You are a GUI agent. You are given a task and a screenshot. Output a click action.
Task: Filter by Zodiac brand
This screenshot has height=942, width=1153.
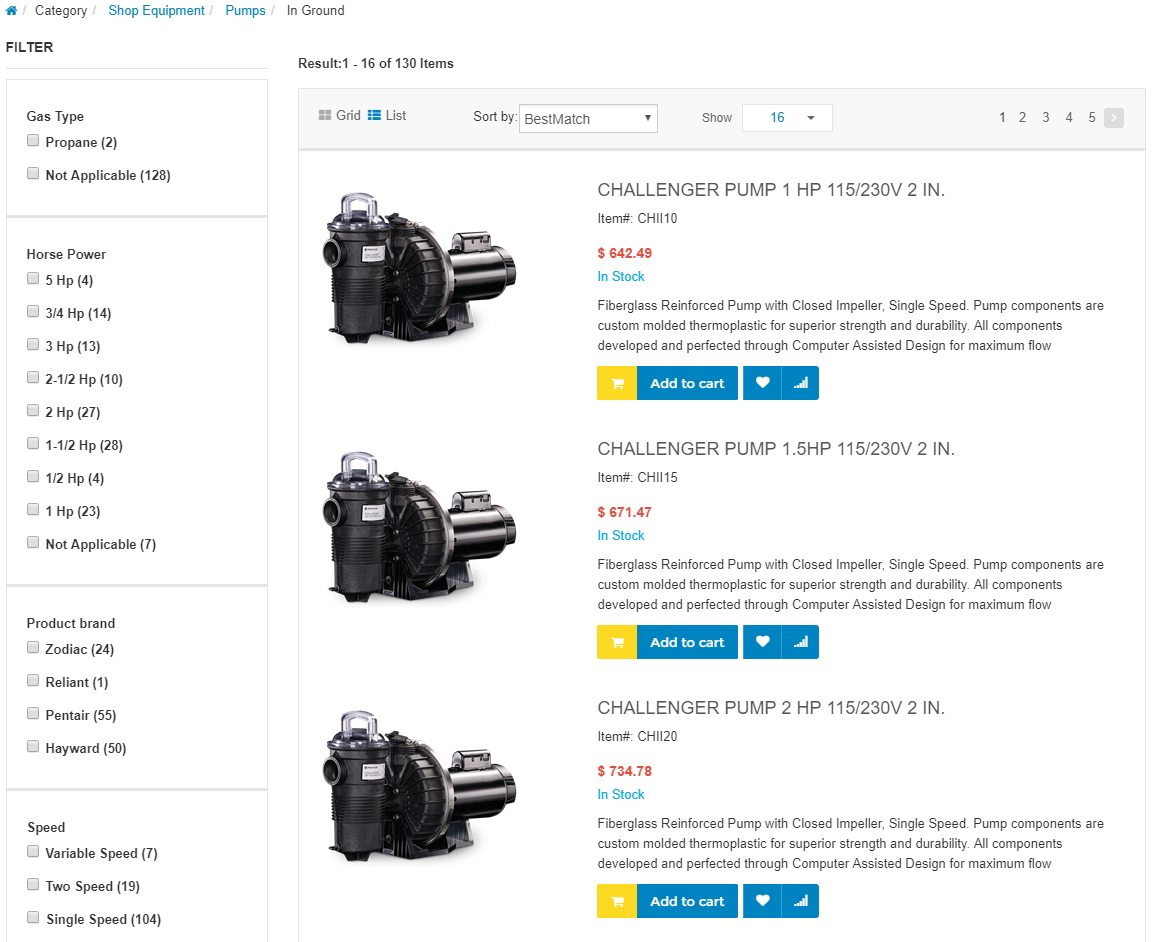[33, 648]
